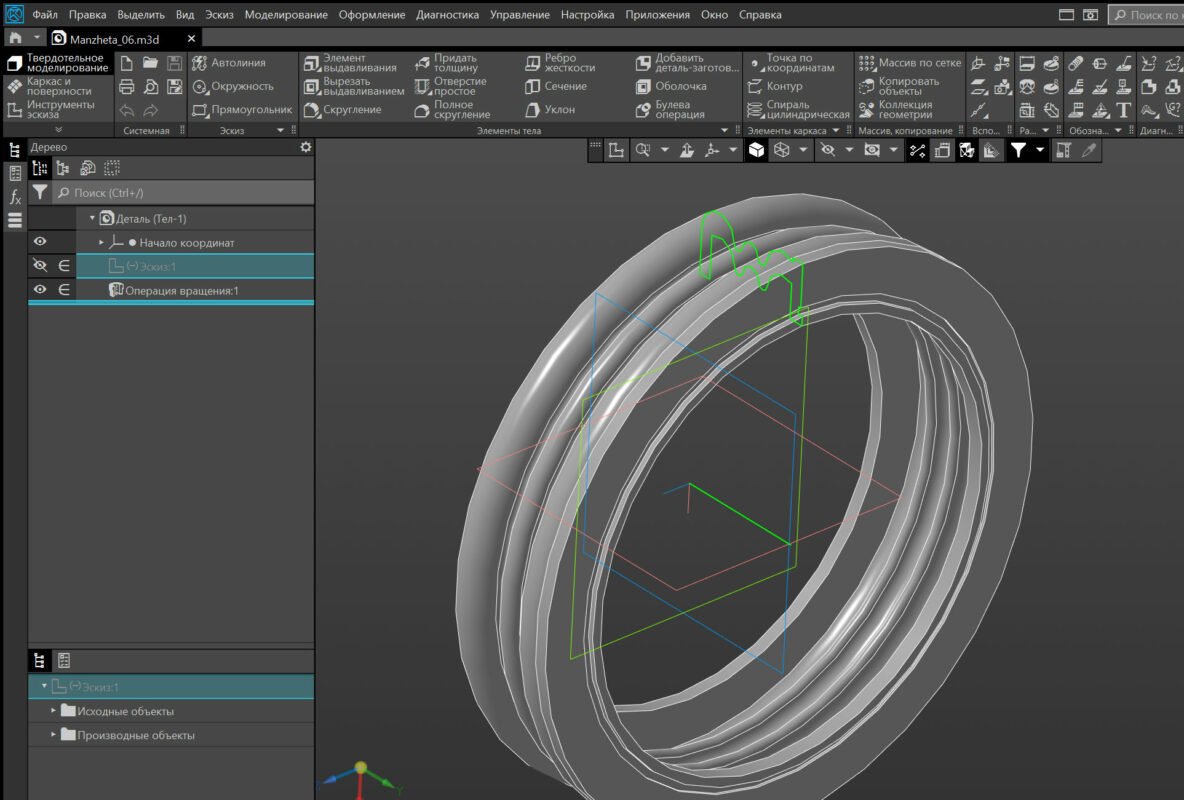The image size is (1184, 800).
Task: Open the Эскиз panel dropdown arrow
Action: pyautogui.click(x=280, y=131)
